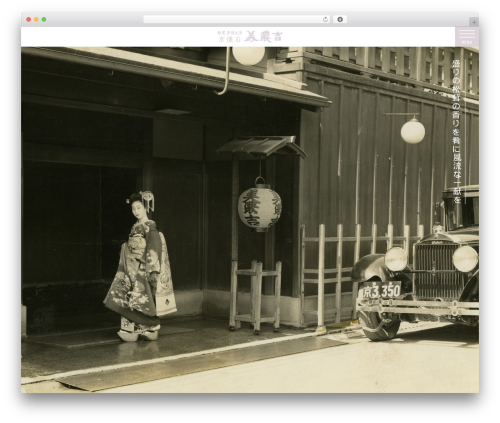Click the vertical Japanese caption text
The image size is (500, 423).
click(456, 131)
